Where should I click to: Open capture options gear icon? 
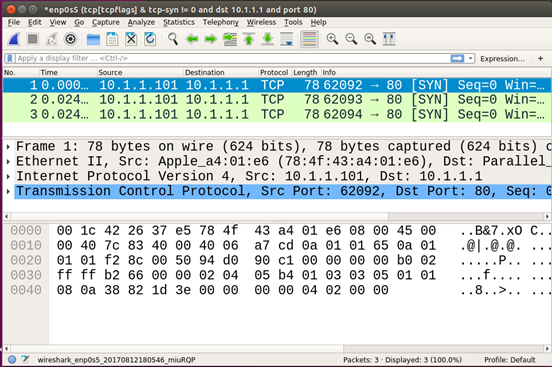(70, 39)
